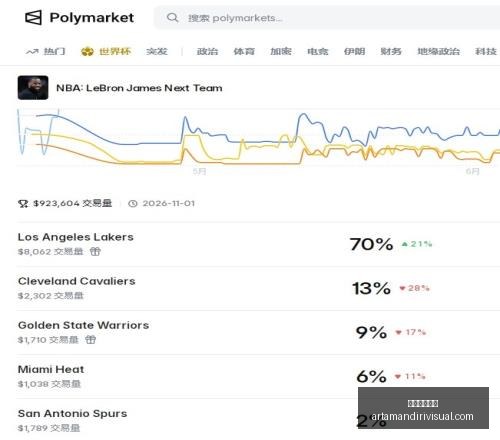Choose the Miami Heat outcome row
The width and height of the screenshot is (500, 440).
tap(258, 376)
